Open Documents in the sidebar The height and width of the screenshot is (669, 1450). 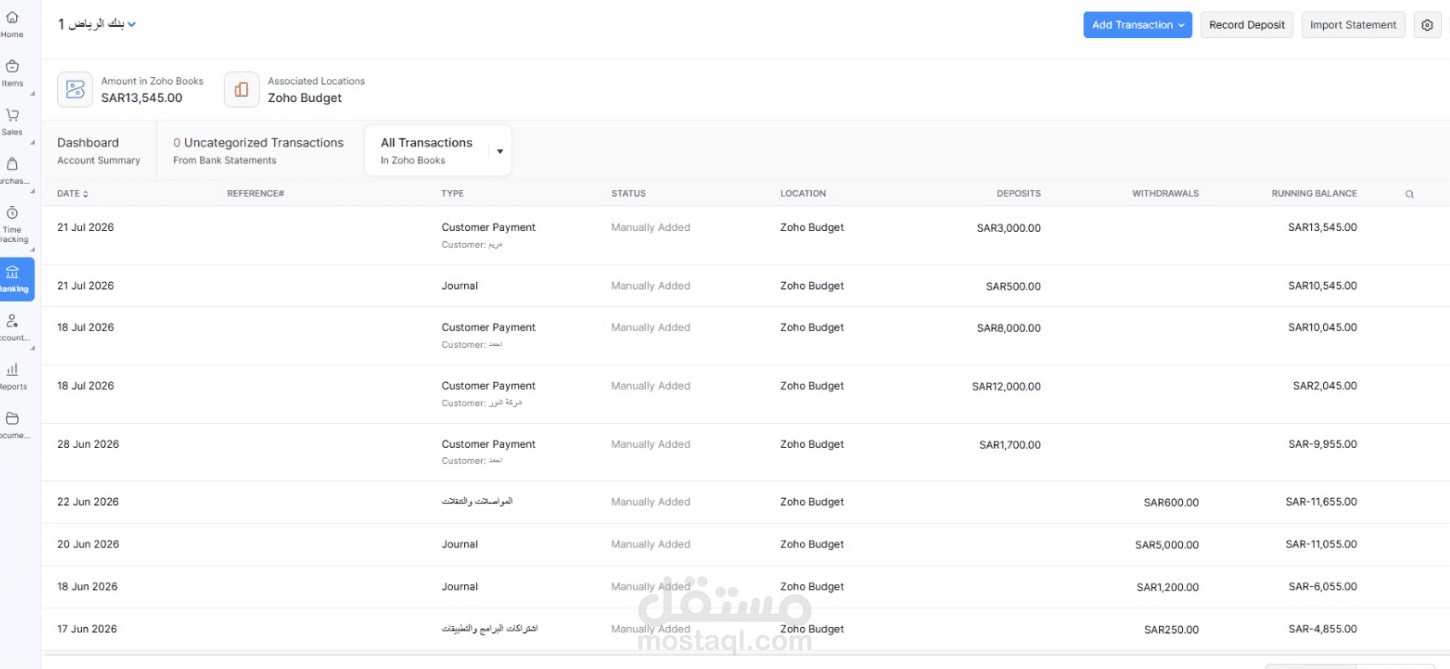tap(12, 425)
